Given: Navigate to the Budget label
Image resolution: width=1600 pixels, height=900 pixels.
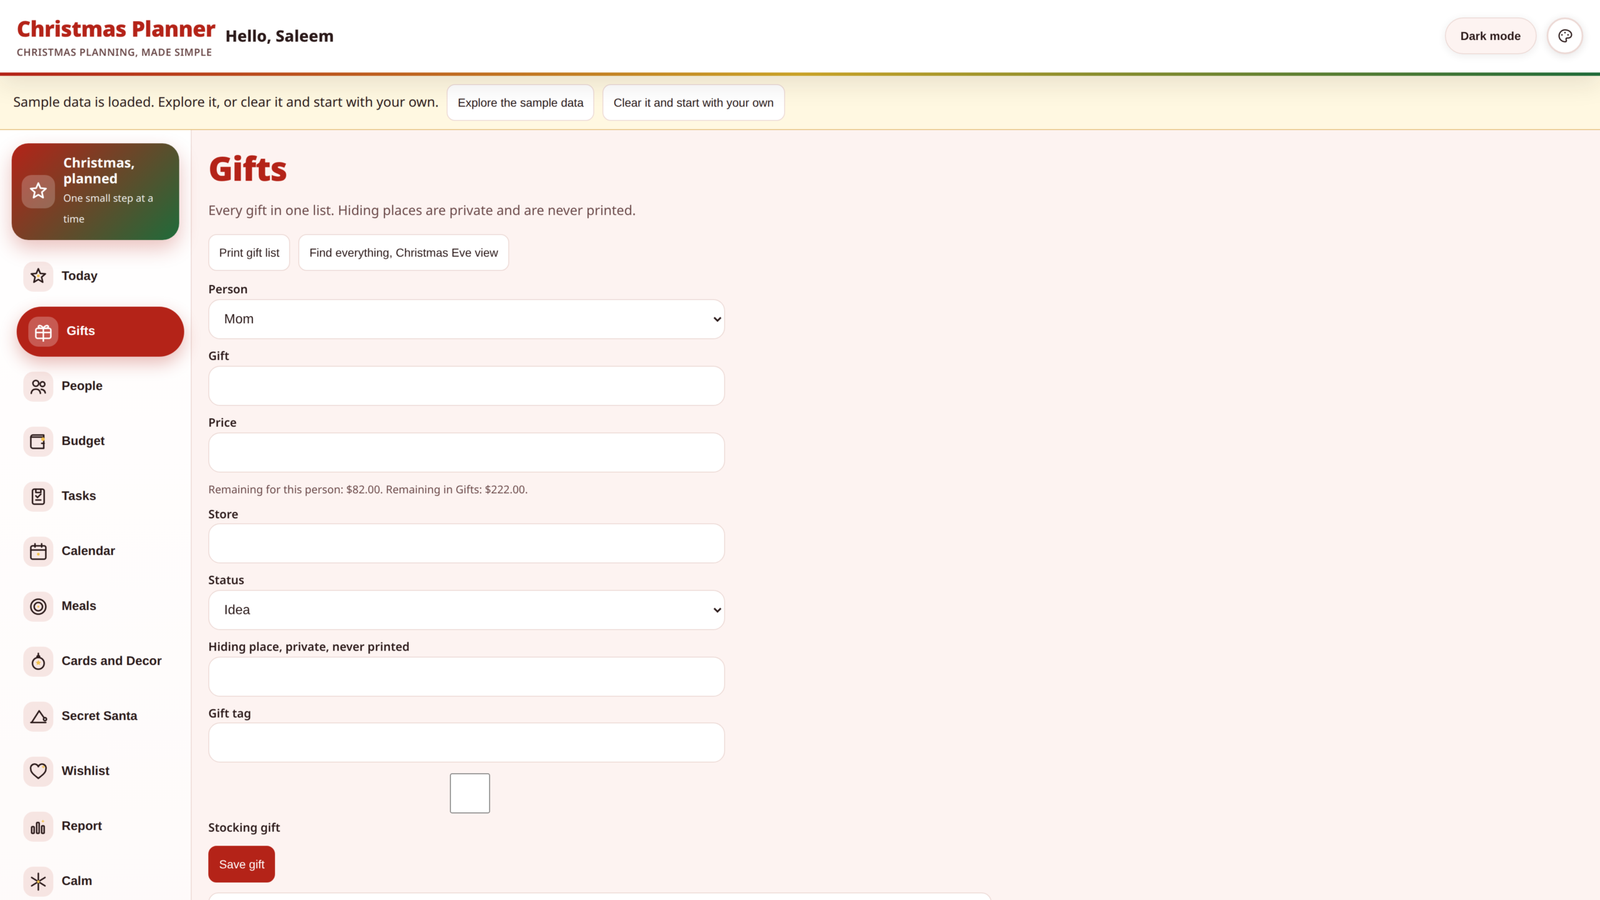Looking at the screenshot, I should click(83, 441).
